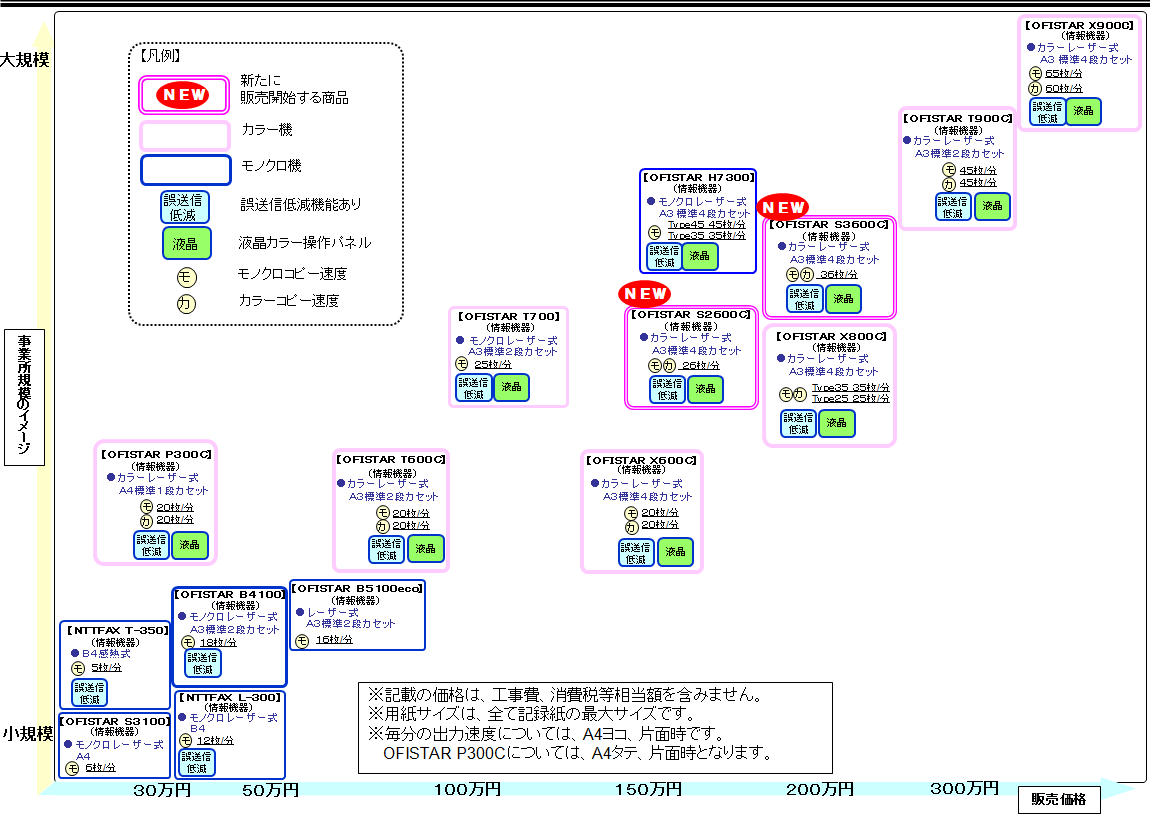Click the legend's green 液晶 badge
The image size is (1150, 814).
[x=186, y=243]
